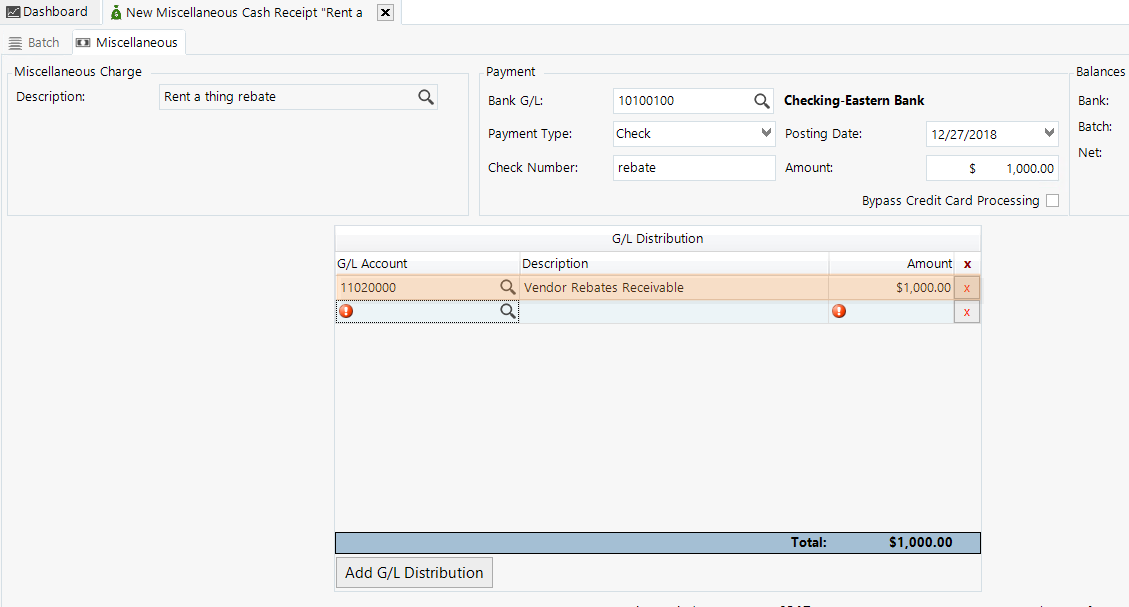Delete the Vendor Rebates Receivable row
Viewport: 1129px width, 607px height.
pyautogui.click(x=966, y=288)
